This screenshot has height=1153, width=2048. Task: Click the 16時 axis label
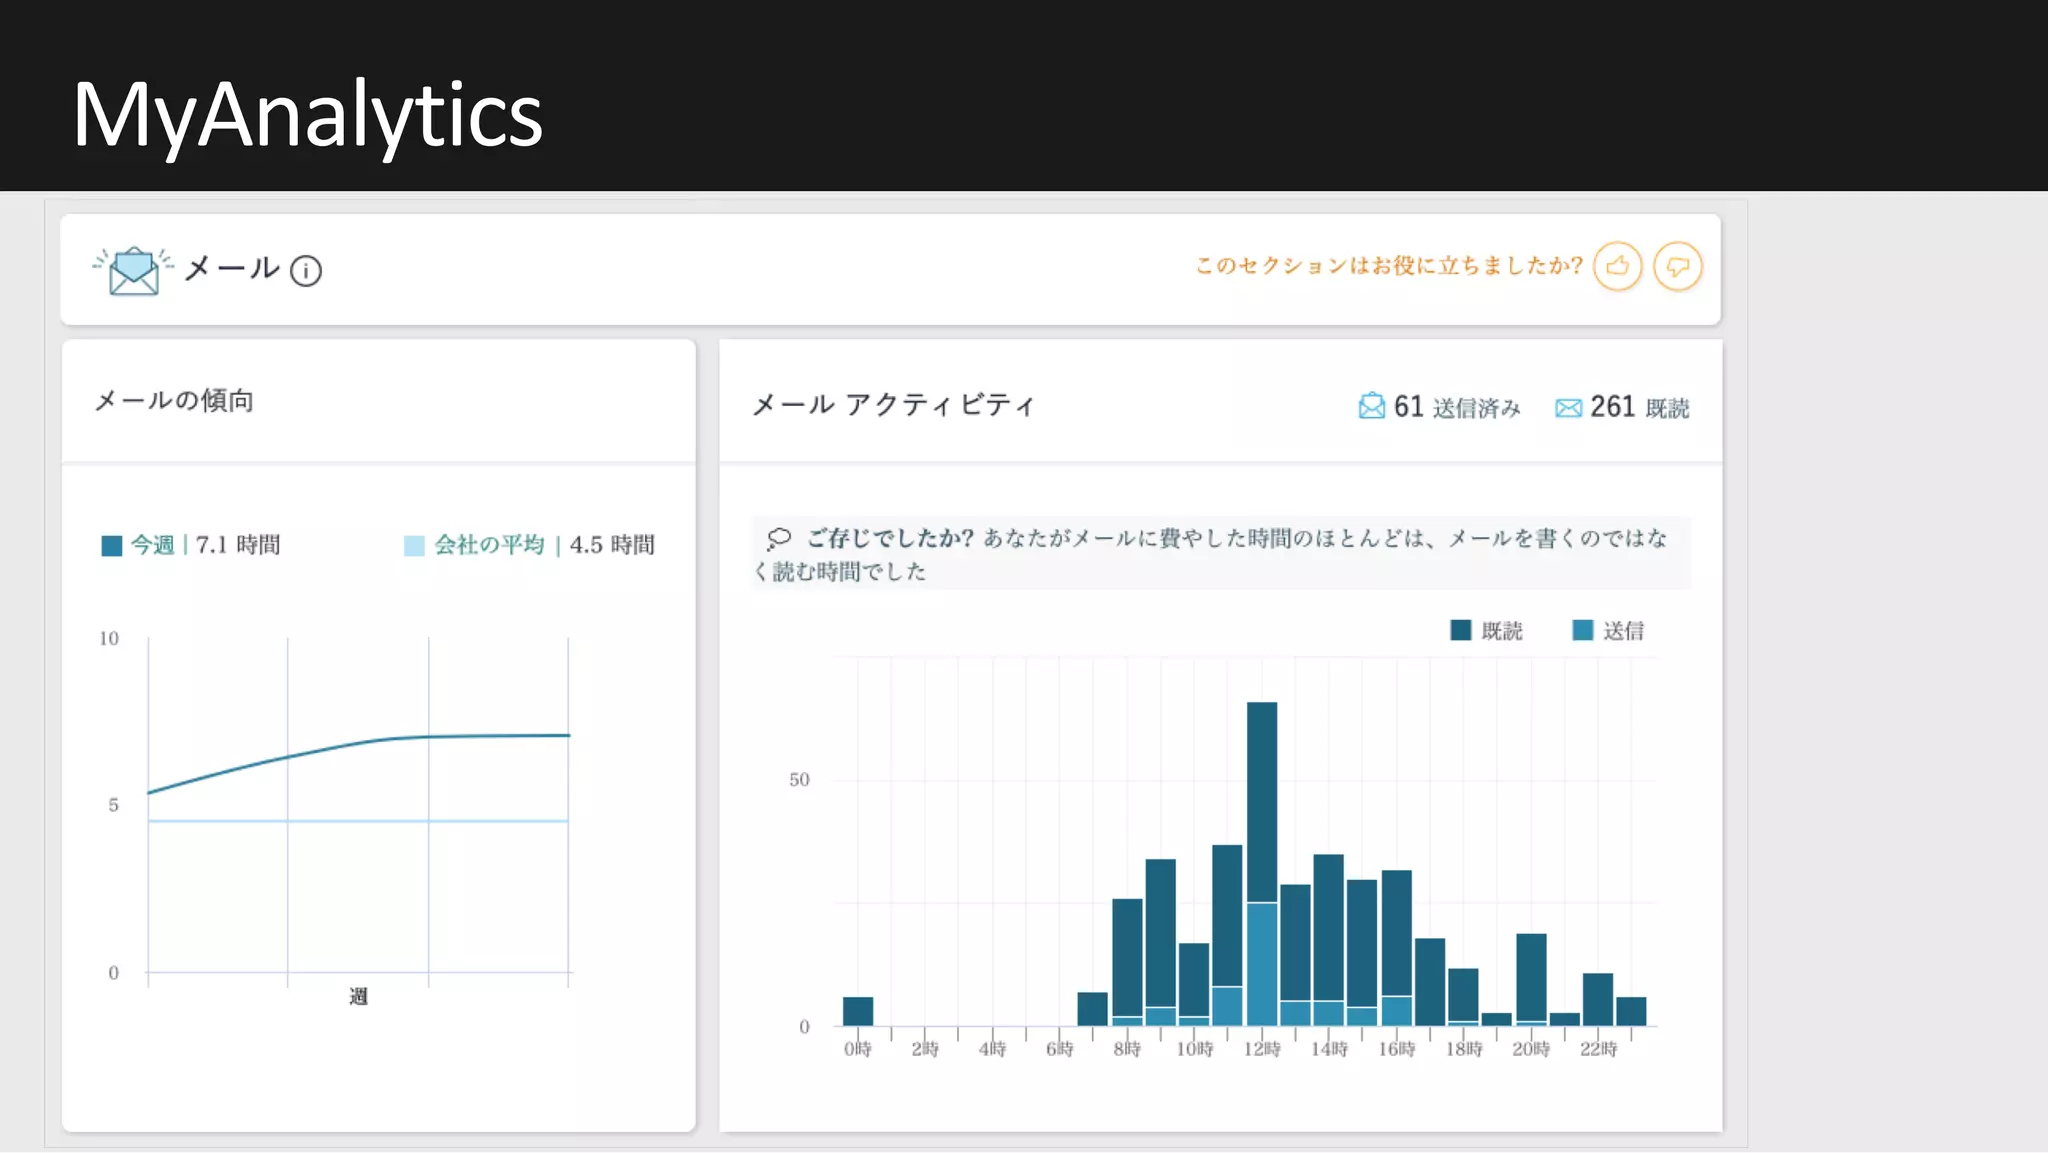tap(1397, 1049)
